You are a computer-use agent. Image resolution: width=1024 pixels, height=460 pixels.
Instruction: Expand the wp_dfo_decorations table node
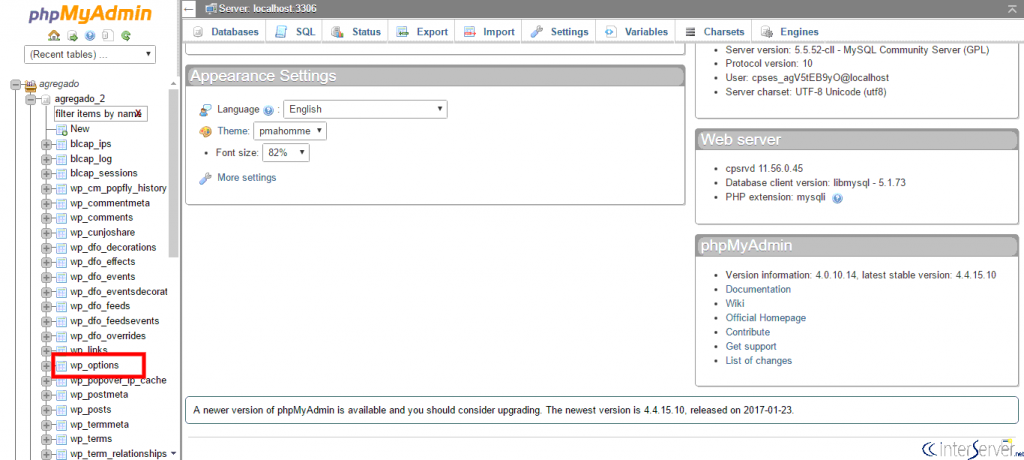[x=46, y=248]
